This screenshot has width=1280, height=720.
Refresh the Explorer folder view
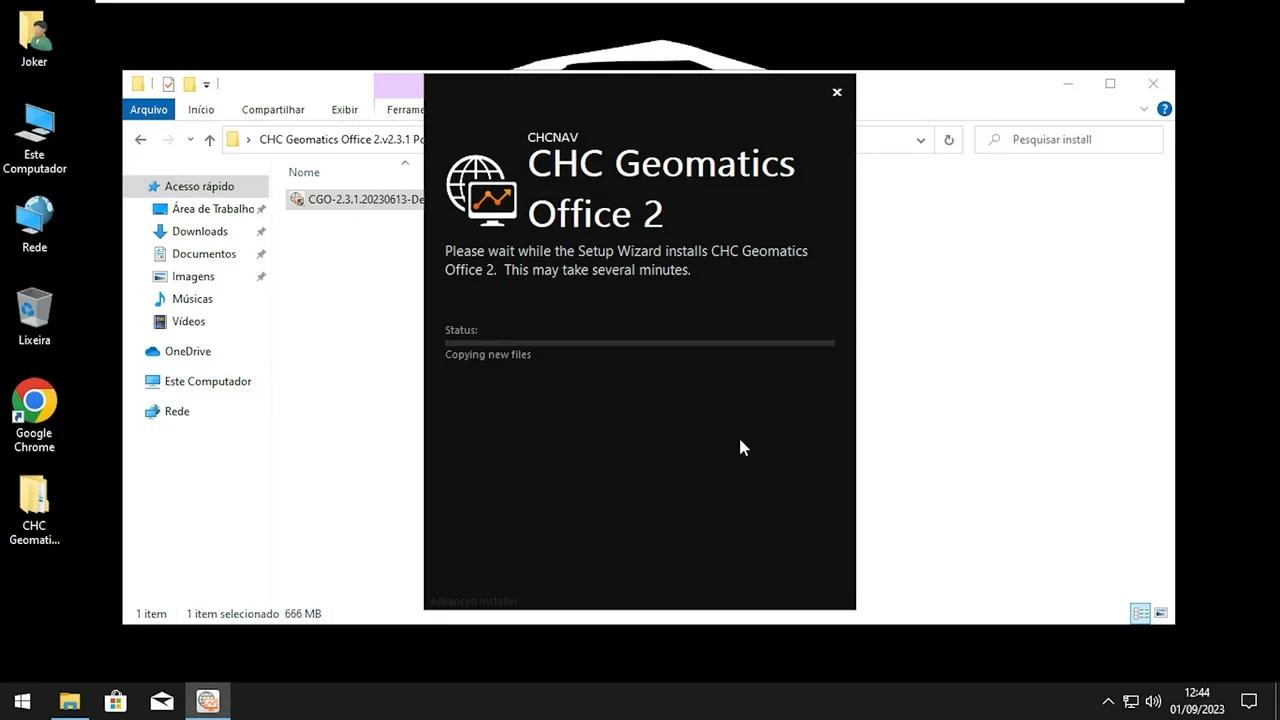point(949,140)
